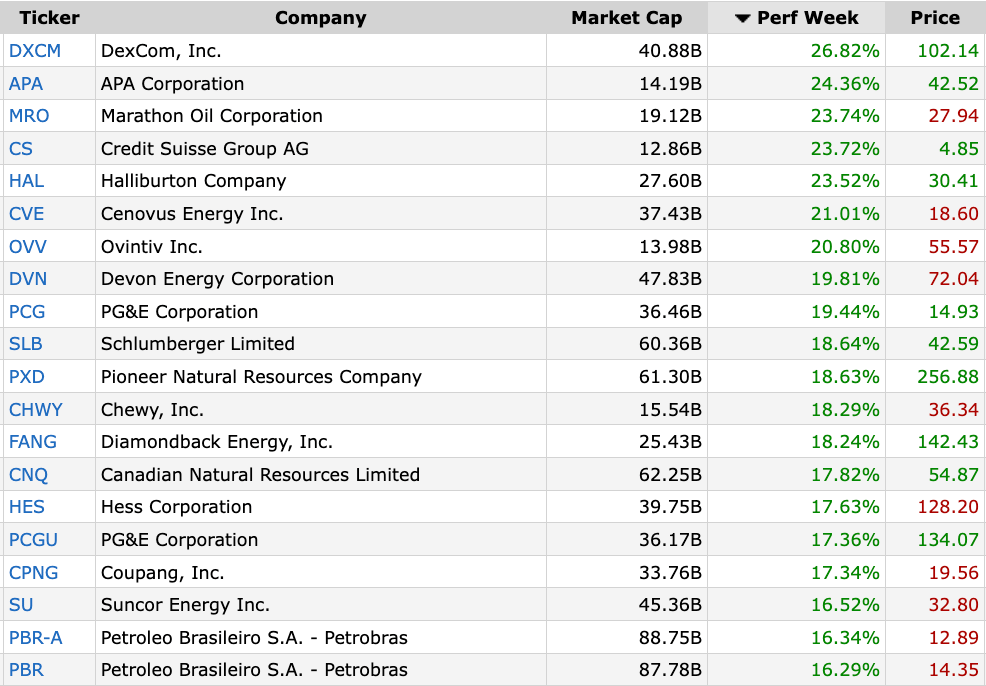Select Schlumberger Limited company cell
The image size is (986, 686).
(x=197, y=344)
